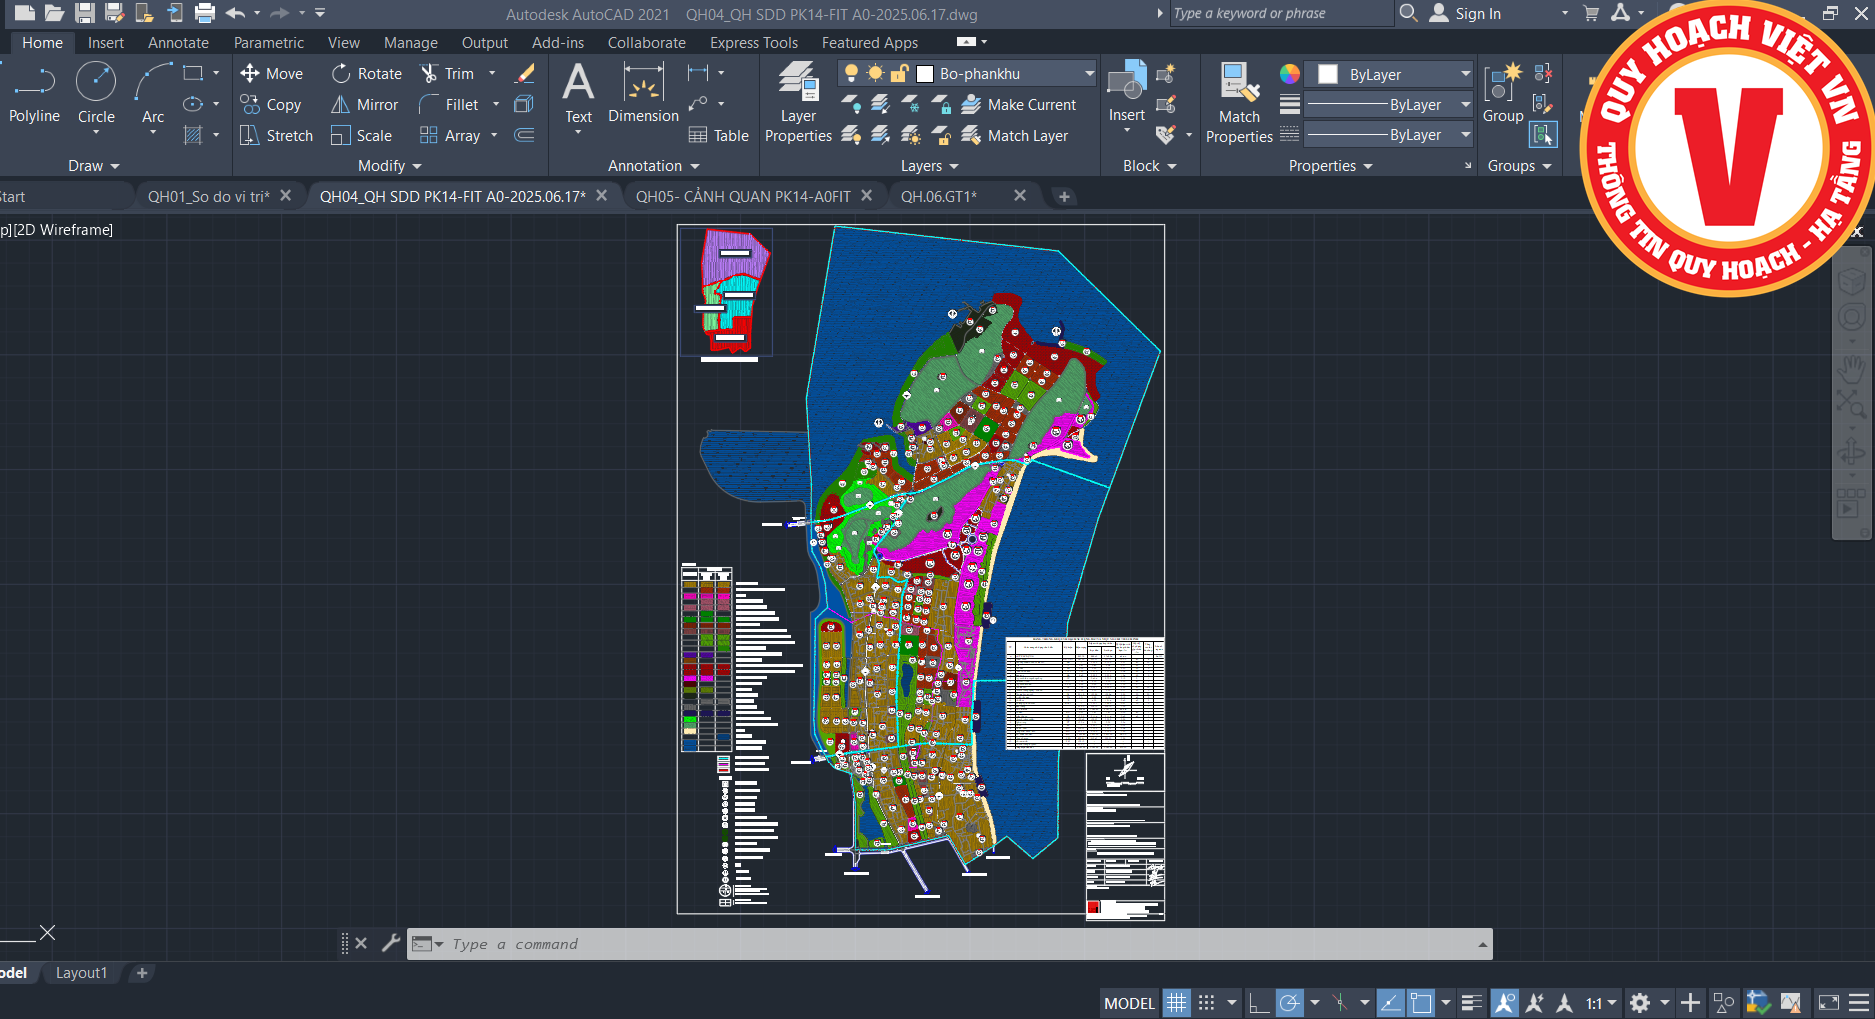Open the annotation scale 1:1 dropdown
The image size is (1875, 1019).
coord(1601,1003)
